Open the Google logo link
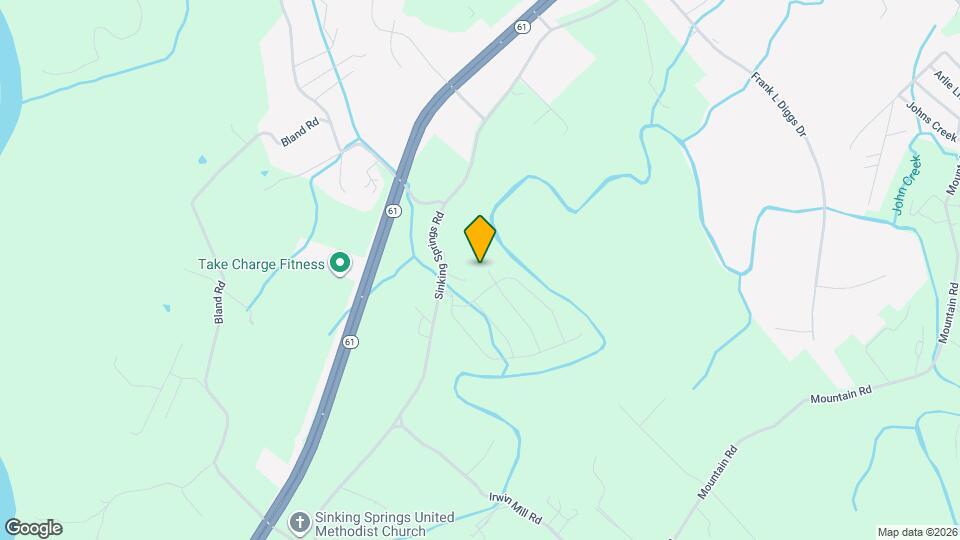The width and height of the screenshot is (960, 540). coord(34,528)
